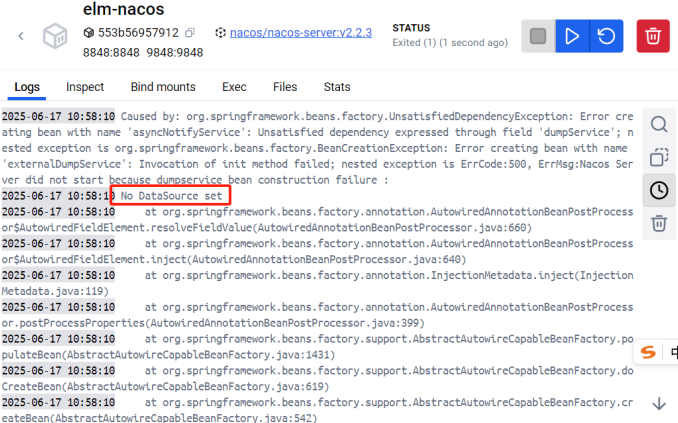Jump to the logs bottom with the down arrow

(x=659, y=403)
